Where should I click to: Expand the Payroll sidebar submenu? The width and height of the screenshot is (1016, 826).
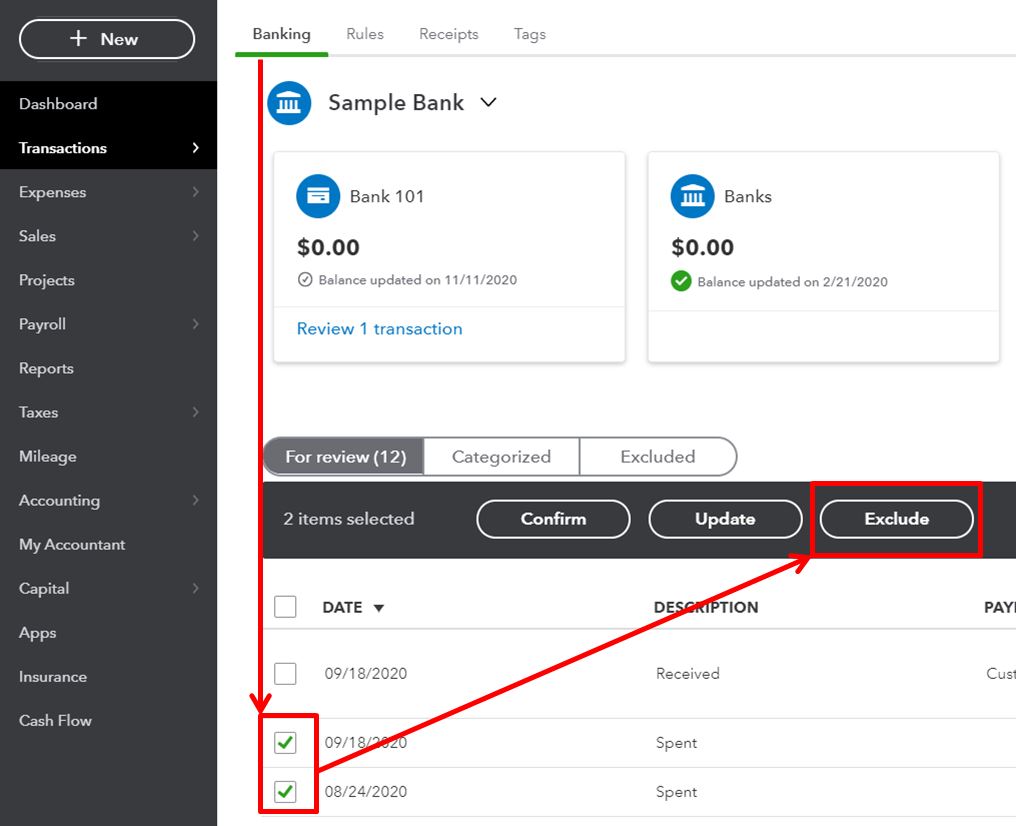[195, 324]
